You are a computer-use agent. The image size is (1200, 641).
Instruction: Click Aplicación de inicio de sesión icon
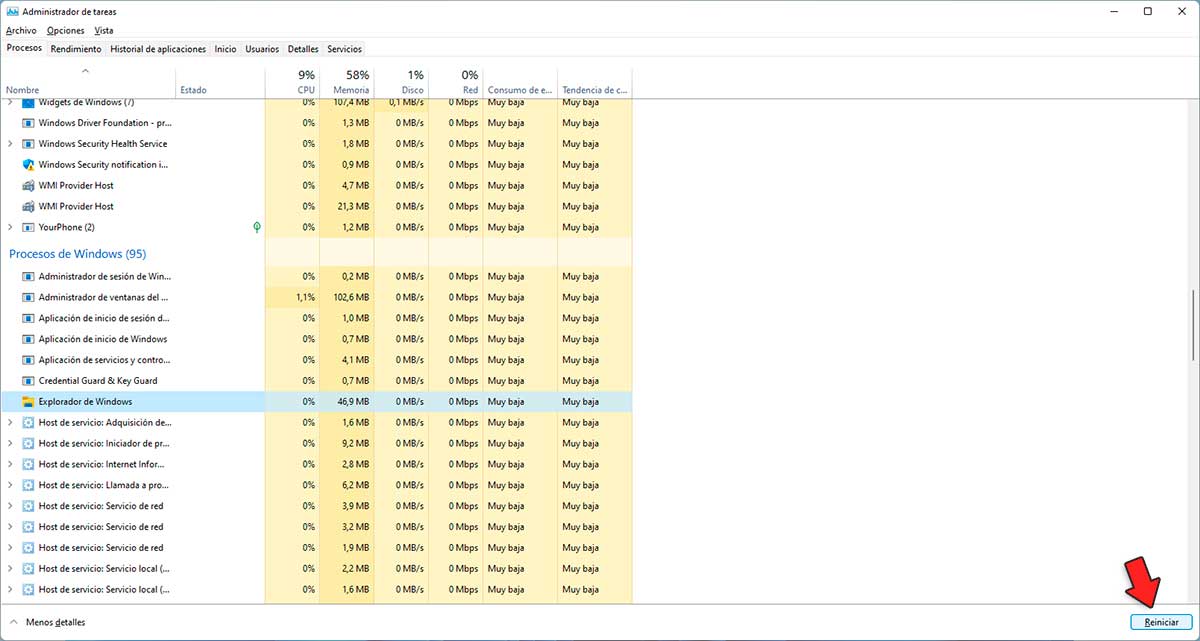[28, 318]
